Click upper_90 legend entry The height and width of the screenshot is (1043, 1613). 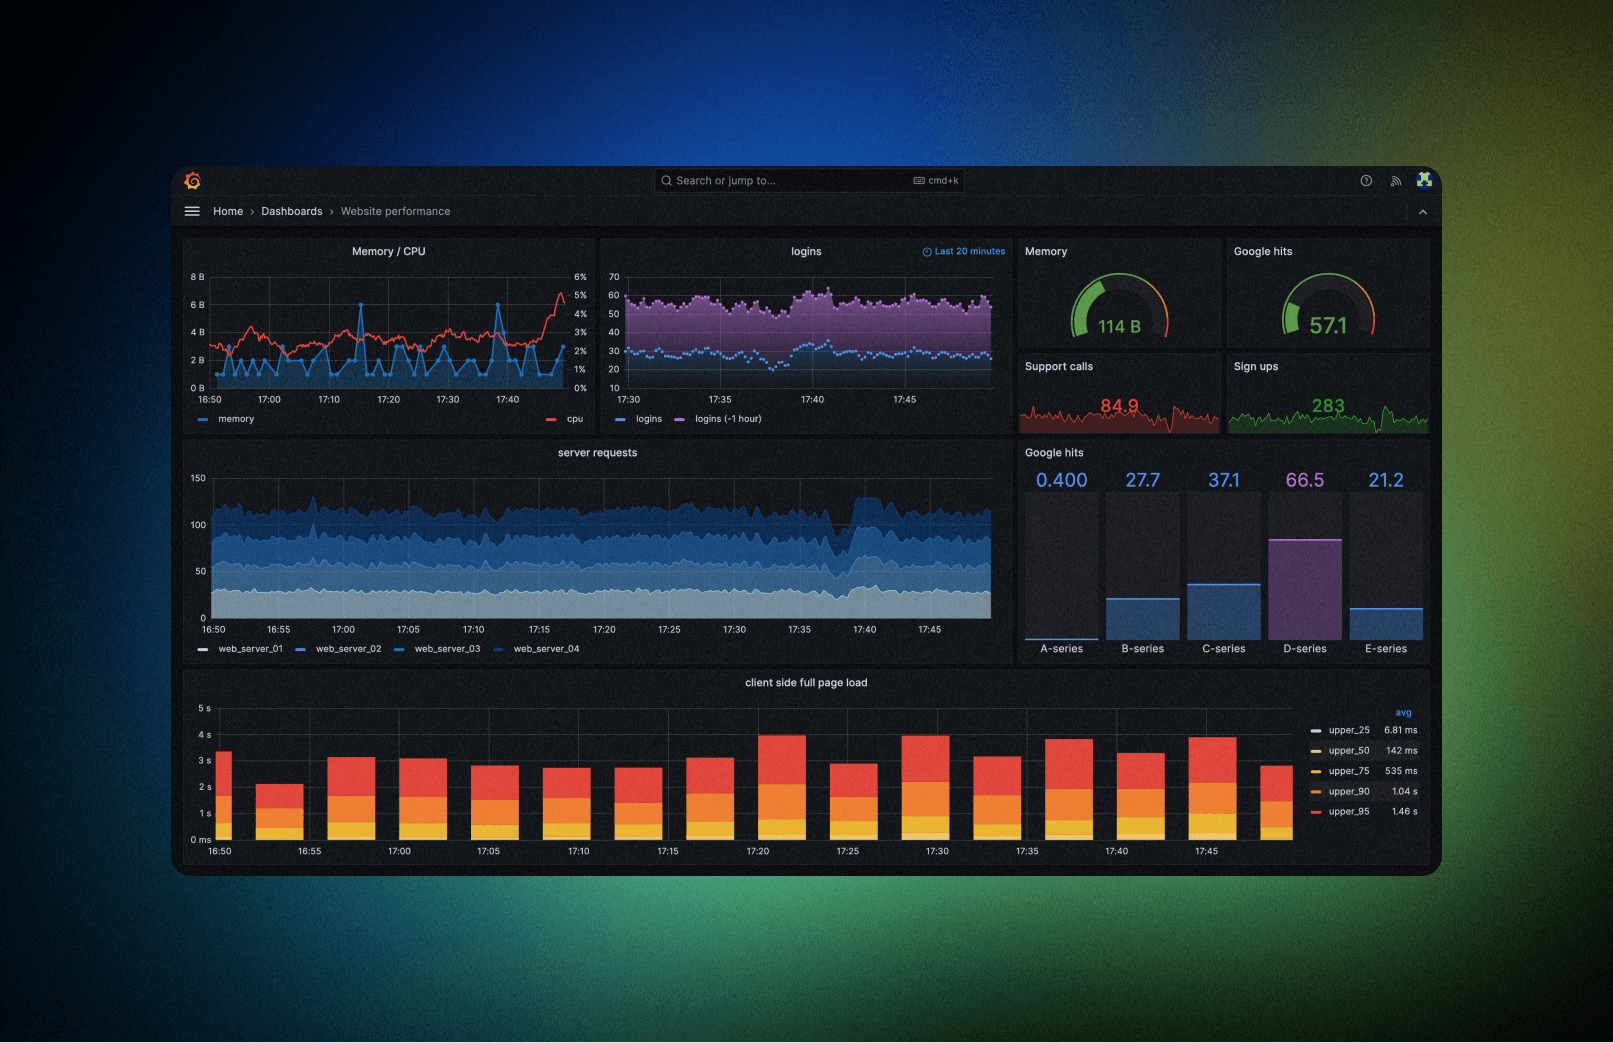point(1349,792)
